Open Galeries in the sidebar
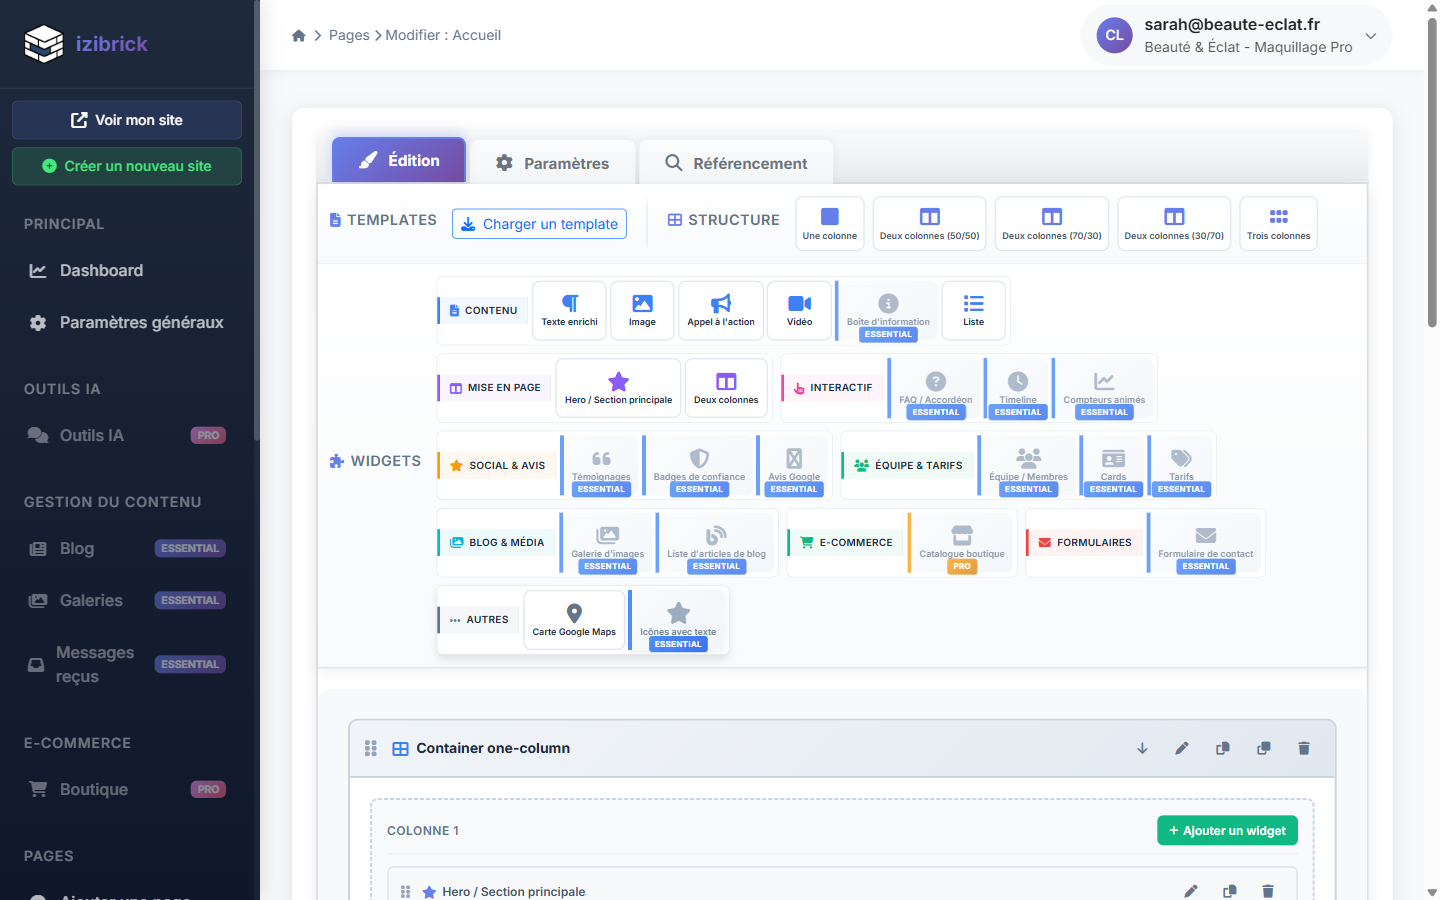1440x900 pixels. (x=127, y=600)
